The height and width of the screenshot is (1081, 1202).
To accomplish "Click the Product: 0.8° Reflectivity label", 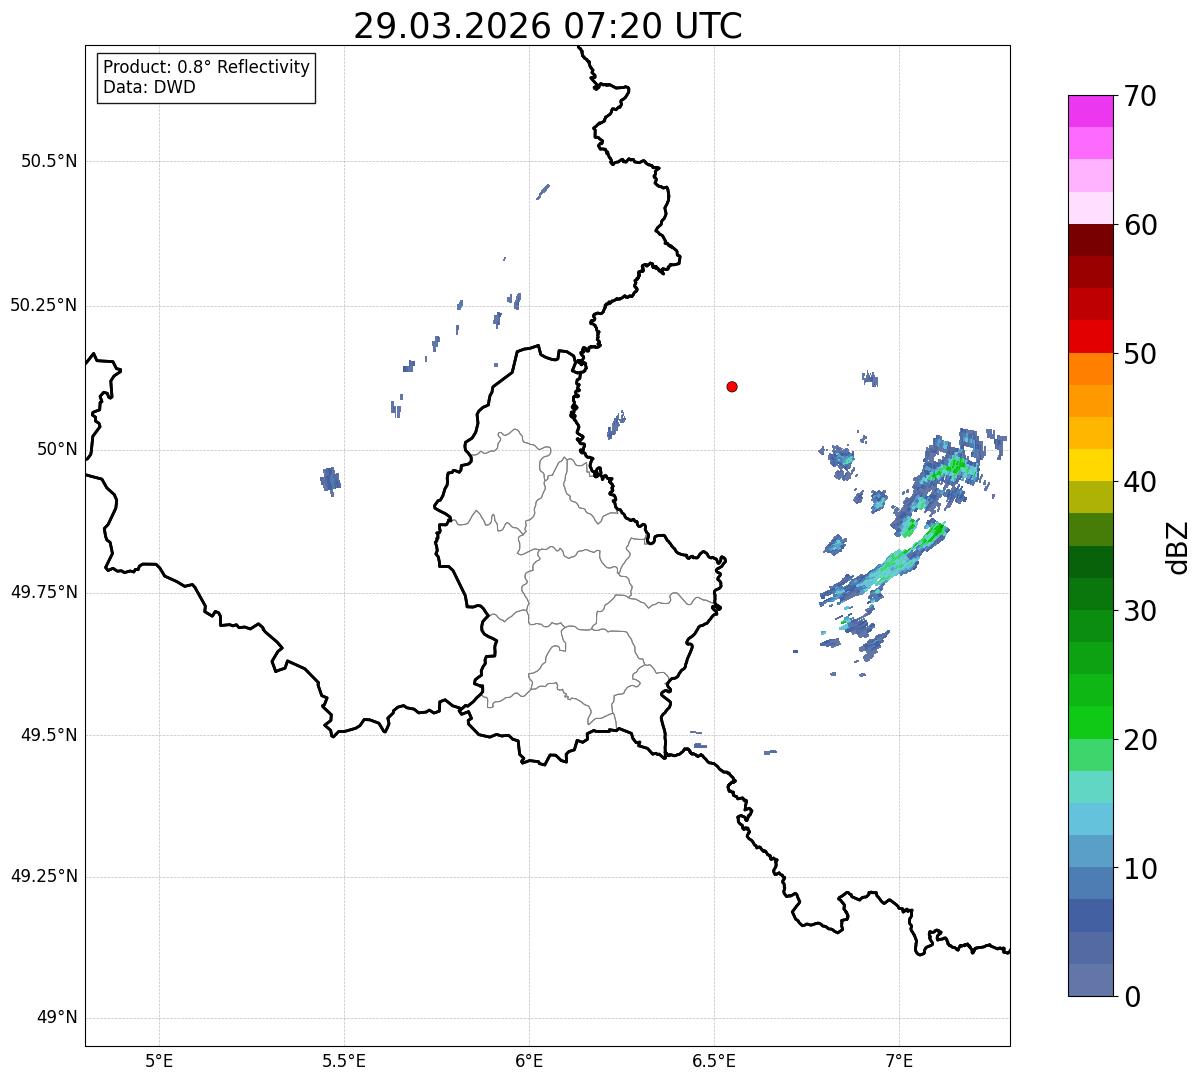I will click(207, 67).
